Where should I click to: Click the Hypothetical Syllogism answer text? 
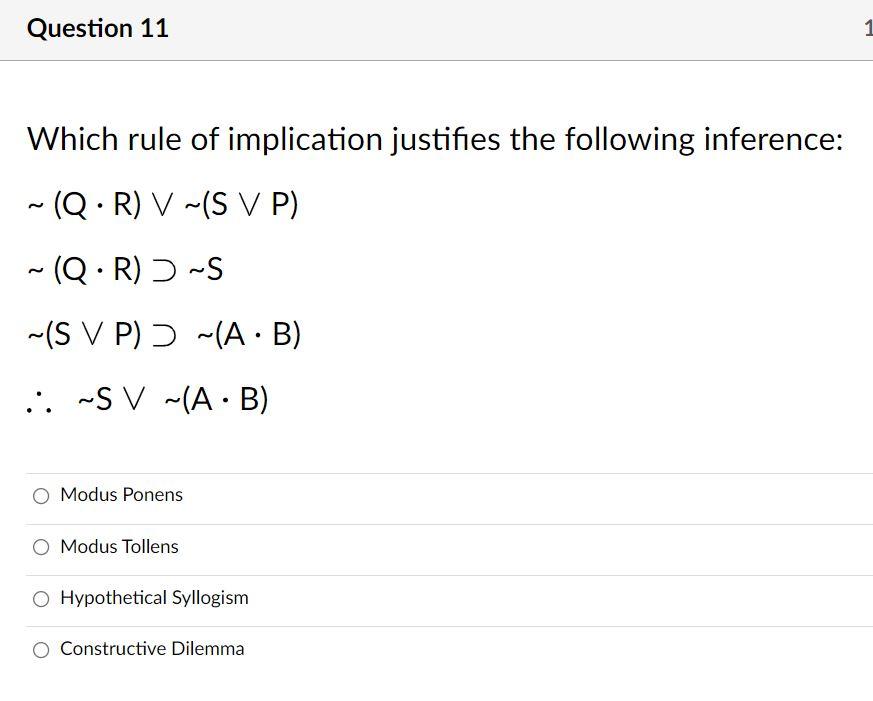[x=154, y=597]
